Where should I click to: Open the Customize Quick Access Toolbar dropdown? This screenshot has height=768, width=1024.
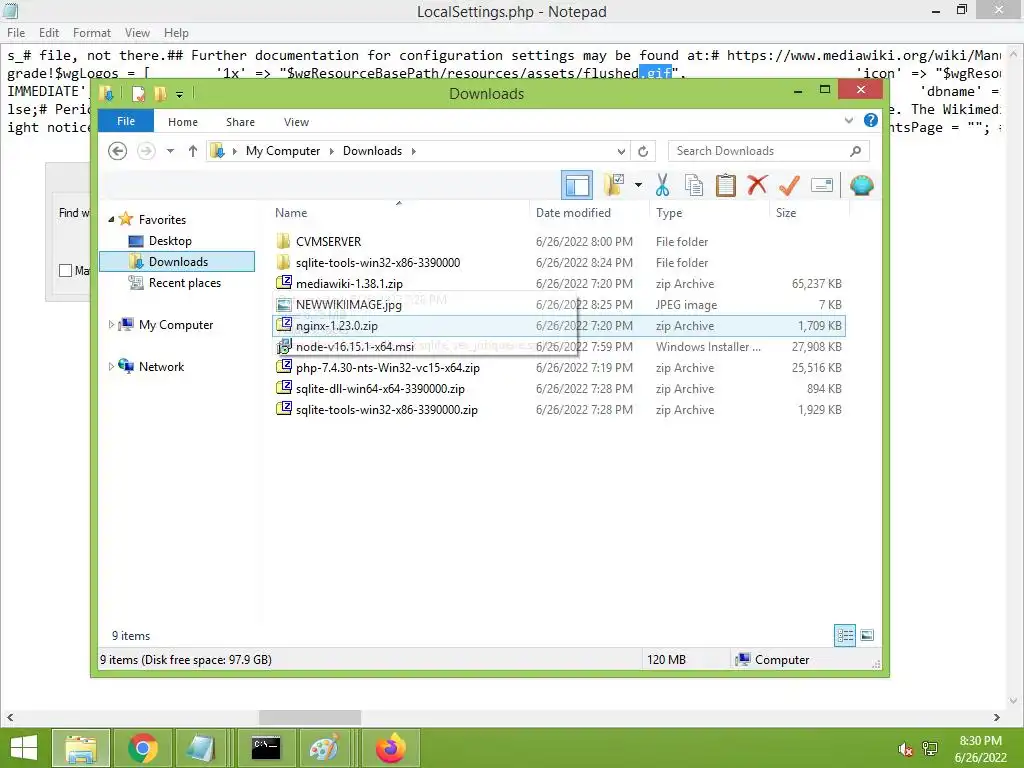point(180,95)
